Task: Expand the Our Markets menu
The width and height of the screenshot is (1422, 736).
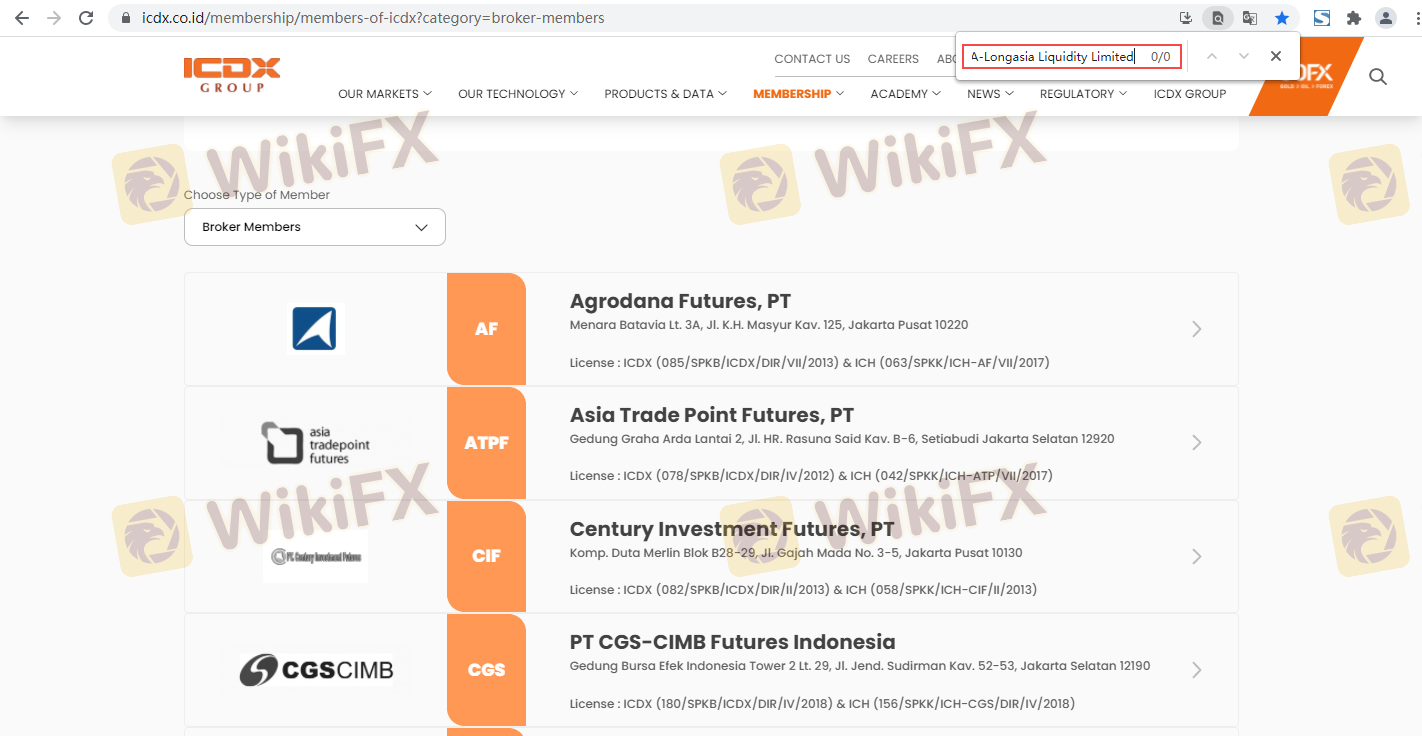Action: (384, 94)
